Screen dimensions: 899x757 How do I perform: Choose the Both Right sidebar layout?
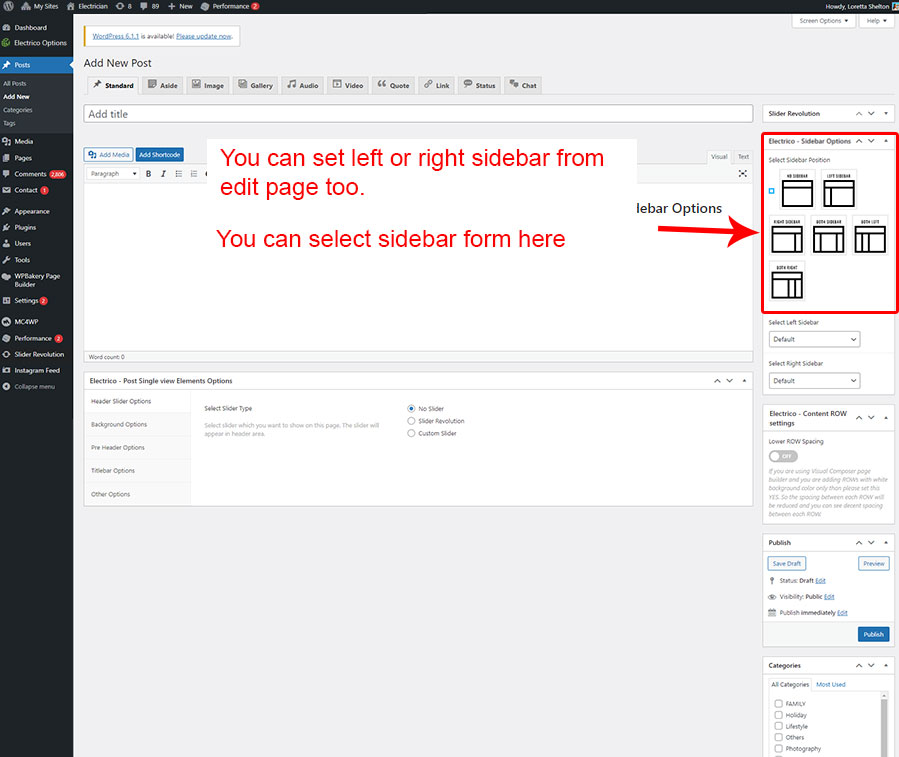click(788, 282)
